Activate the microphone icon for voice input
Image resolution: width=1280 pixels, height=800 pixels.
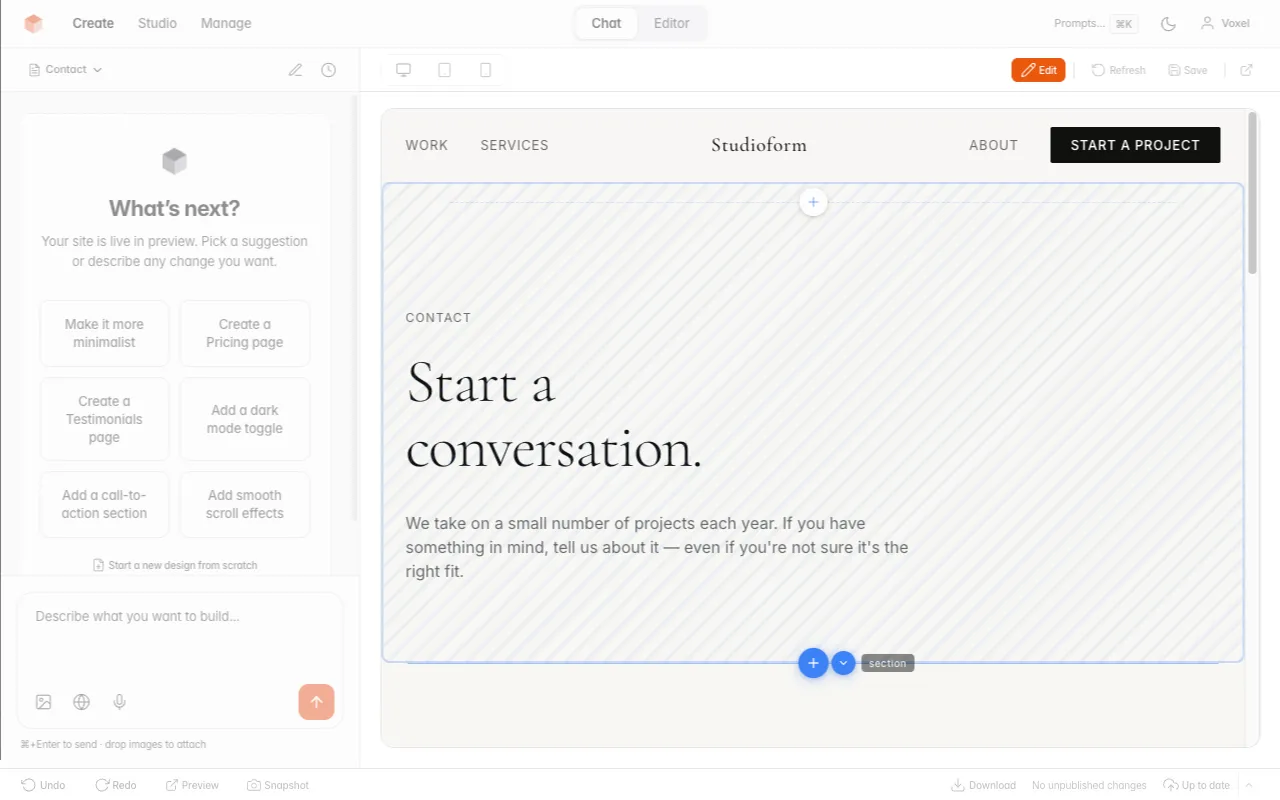pyautogui.click(x=119, y=701)
